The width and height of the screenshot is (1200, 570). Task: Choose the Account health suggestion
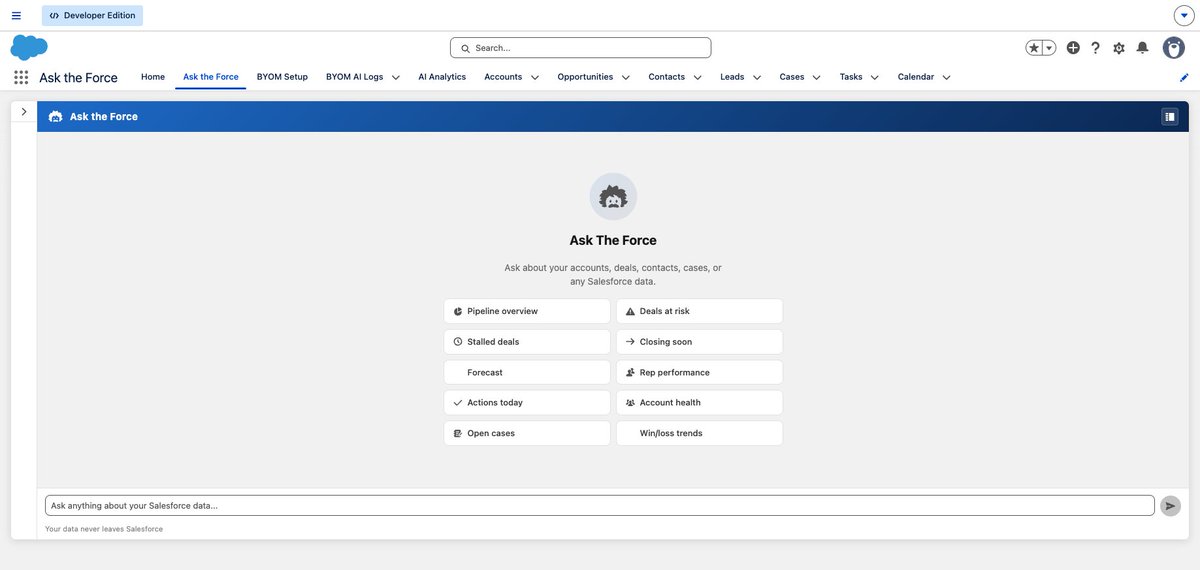[700, 403]
